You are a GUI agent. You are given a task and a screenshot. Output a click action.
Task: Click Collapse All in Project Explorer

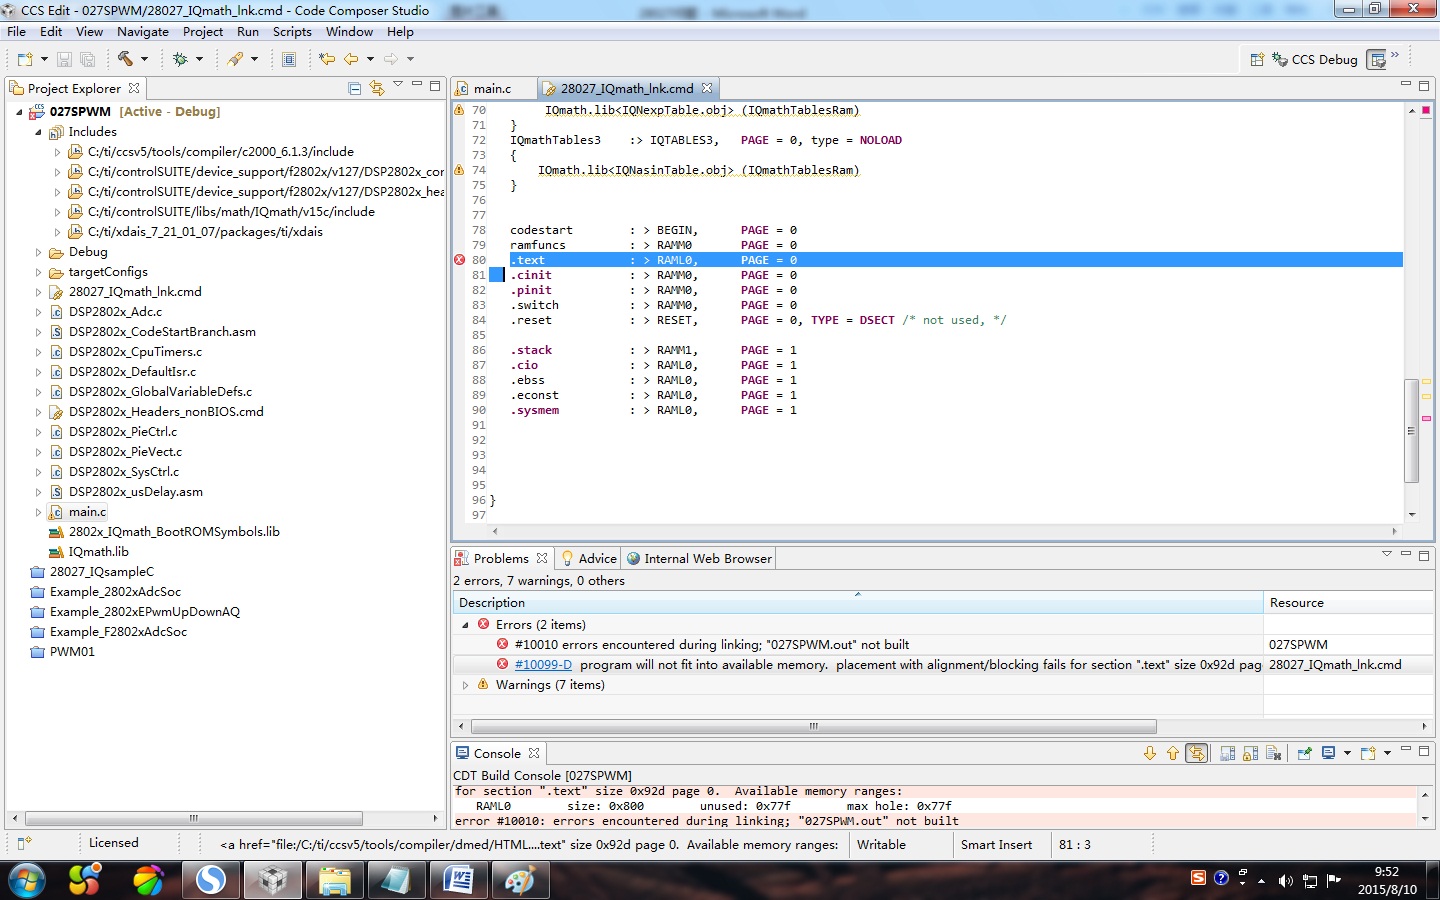point(354,88)
